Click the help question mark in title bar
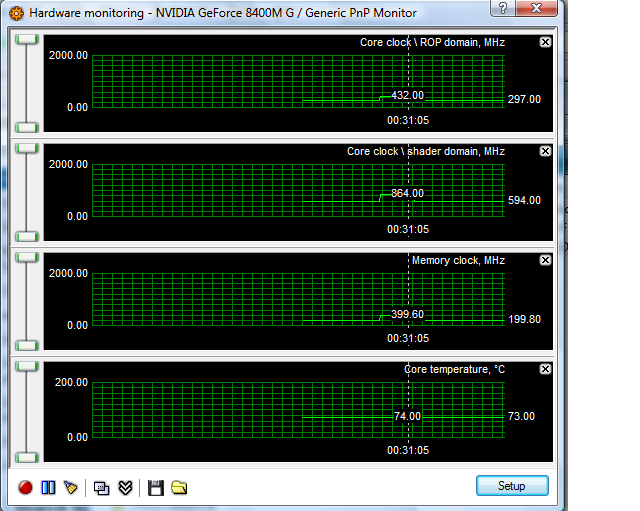640x511 pixels. (503, 7)
